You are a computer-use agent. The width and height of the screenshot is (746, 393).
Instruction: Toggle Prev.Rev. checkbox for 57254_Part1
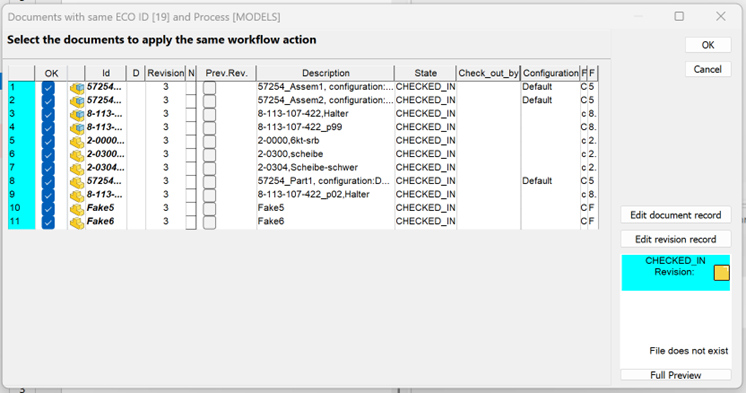(209, 182)
